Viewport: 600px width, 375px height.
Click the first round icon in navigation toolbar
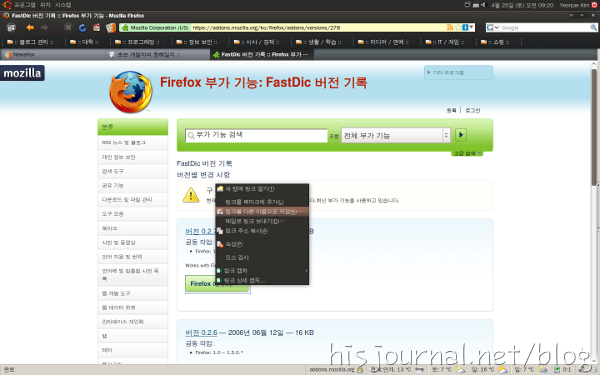point(11,28)
